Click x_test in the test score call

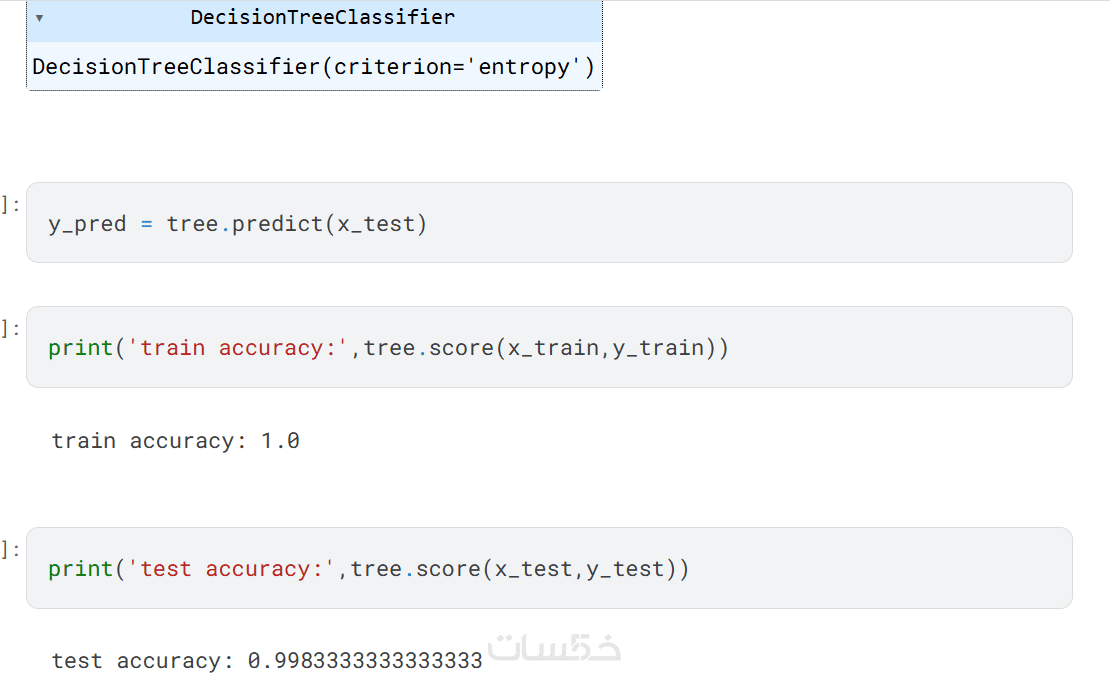point(532,569)
